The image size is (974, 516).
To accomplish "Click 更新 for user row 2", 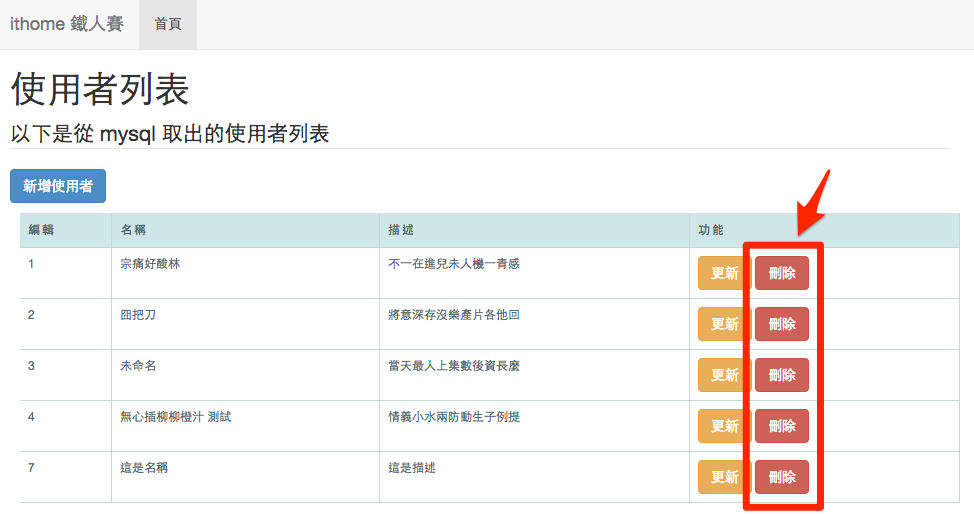I will (724, 324).
